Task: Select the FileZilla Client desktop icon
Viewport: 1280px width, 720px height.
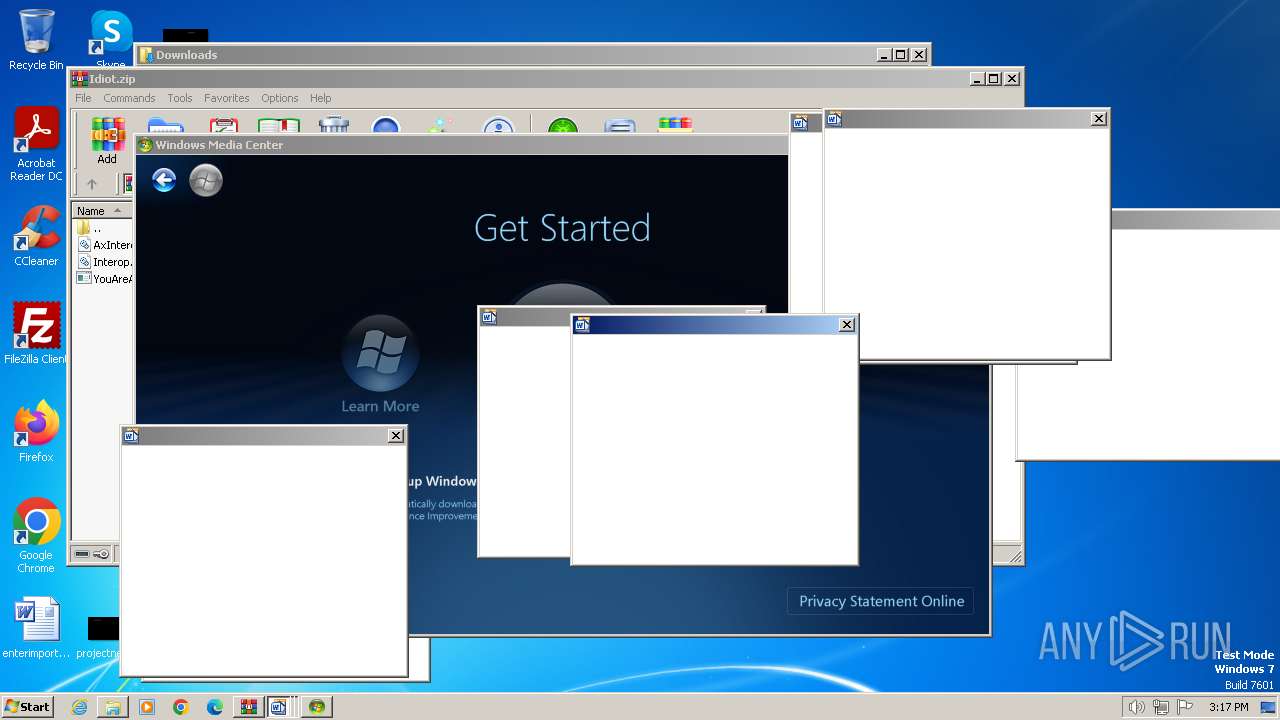Action: [x=36, y=334]
